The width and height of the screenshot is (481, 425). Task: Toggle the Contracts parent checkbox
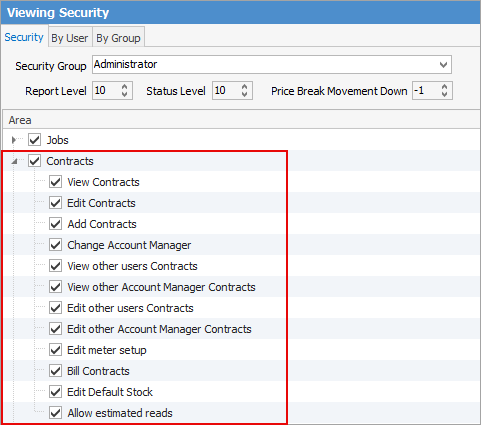pyautogui.click(x=35, y=161)
